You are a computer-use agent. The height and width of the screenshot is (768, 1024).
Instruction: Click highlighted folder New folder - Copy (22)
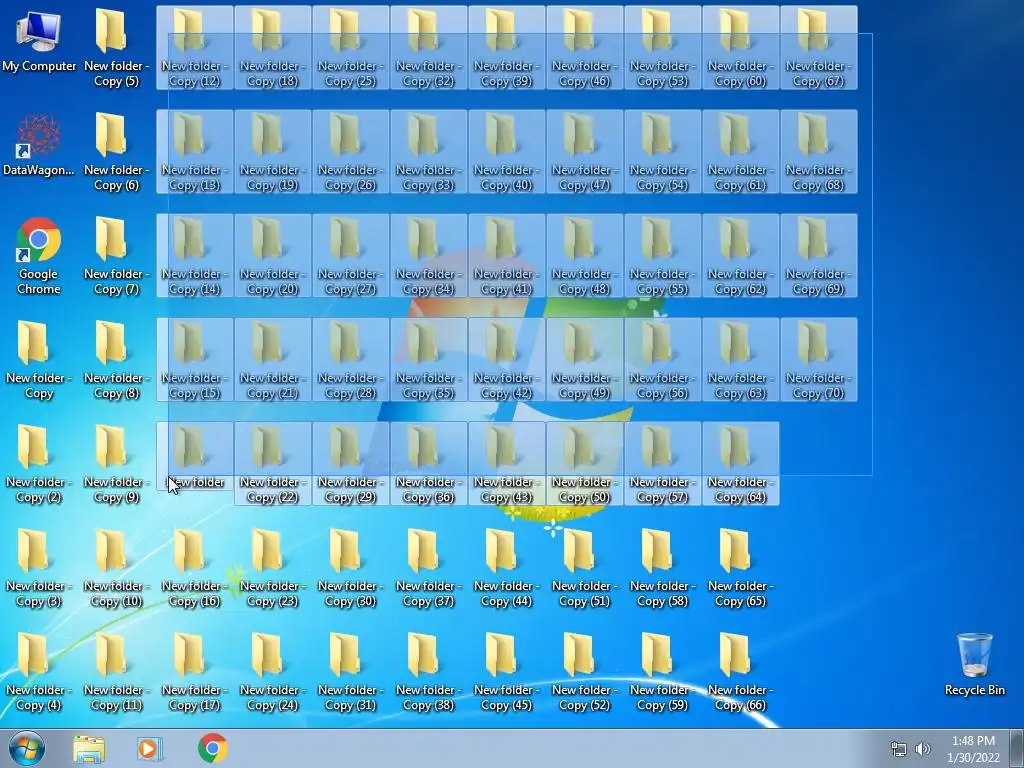coord(272,463)
